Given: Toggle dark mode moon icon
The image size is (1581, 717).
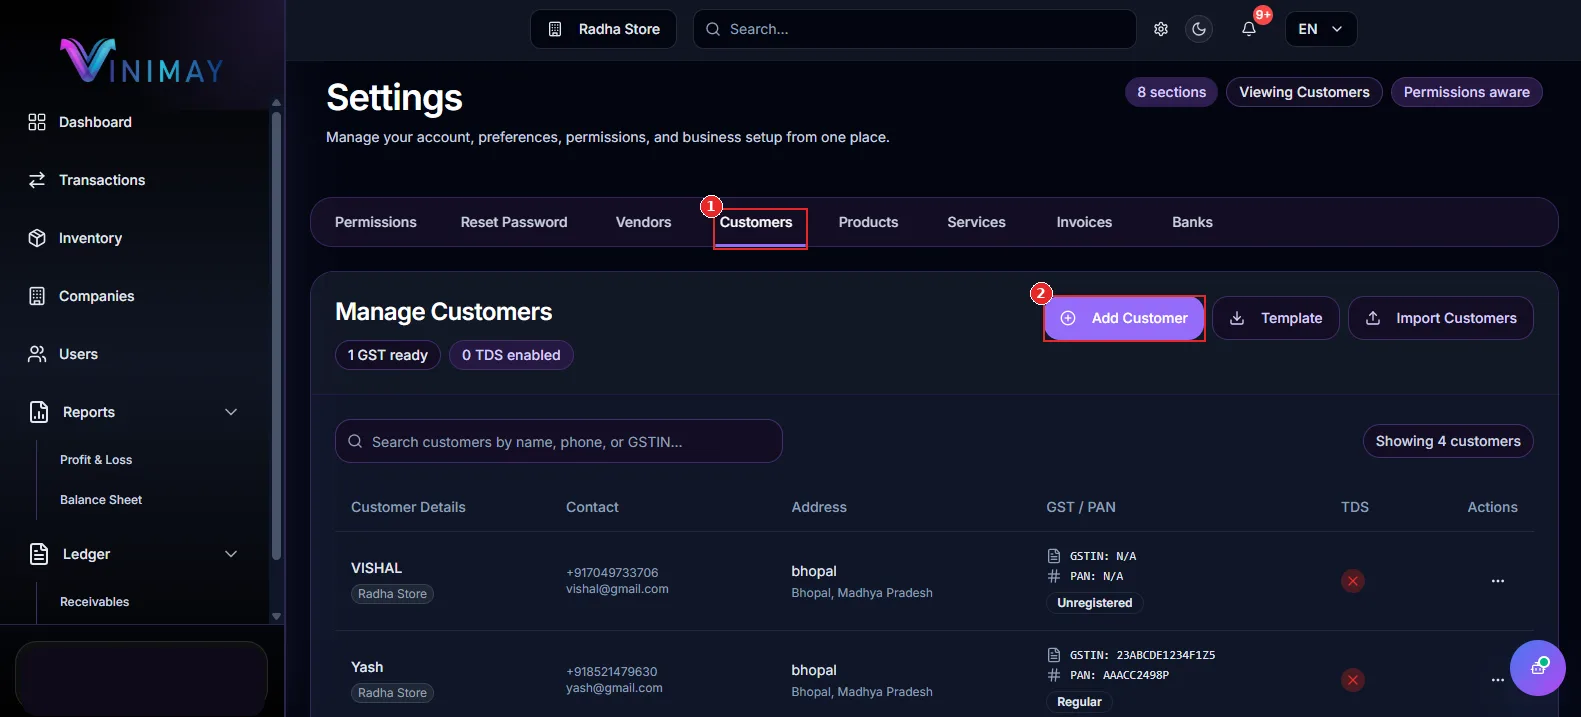Looking at the screenshot, I should (x=1199, y=29).
